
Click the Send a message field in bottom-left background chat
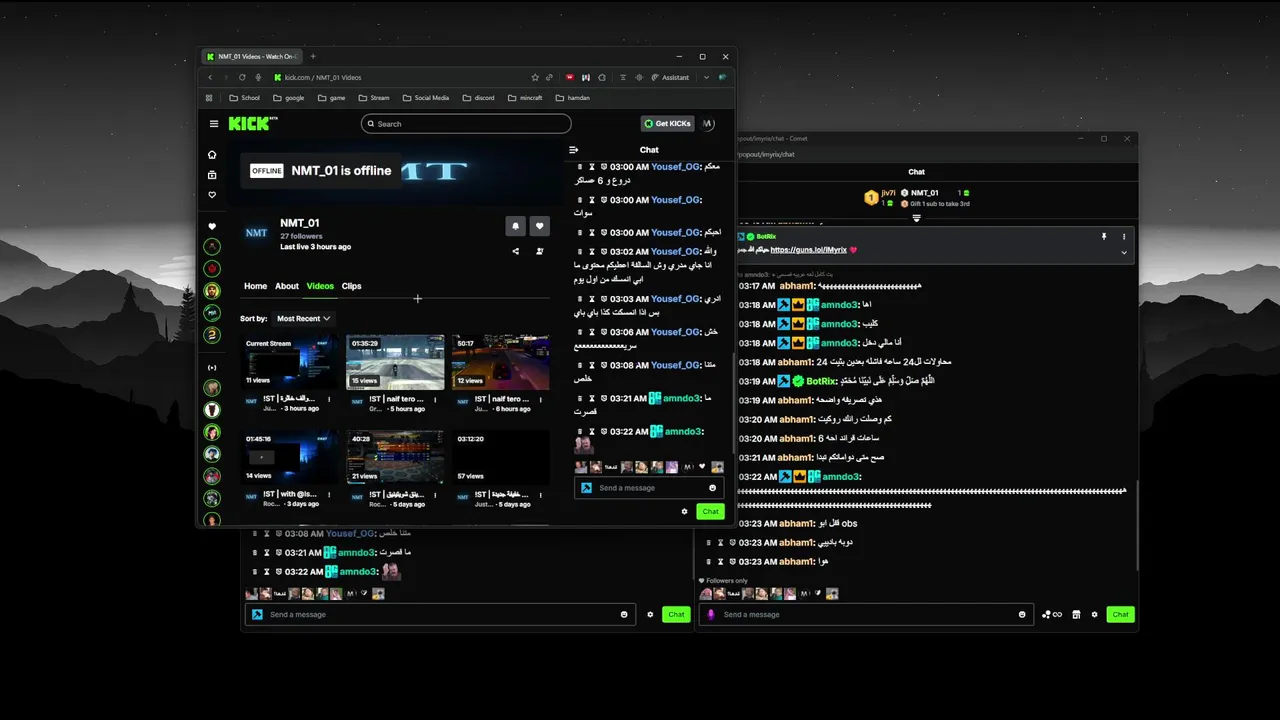[440, 614]
